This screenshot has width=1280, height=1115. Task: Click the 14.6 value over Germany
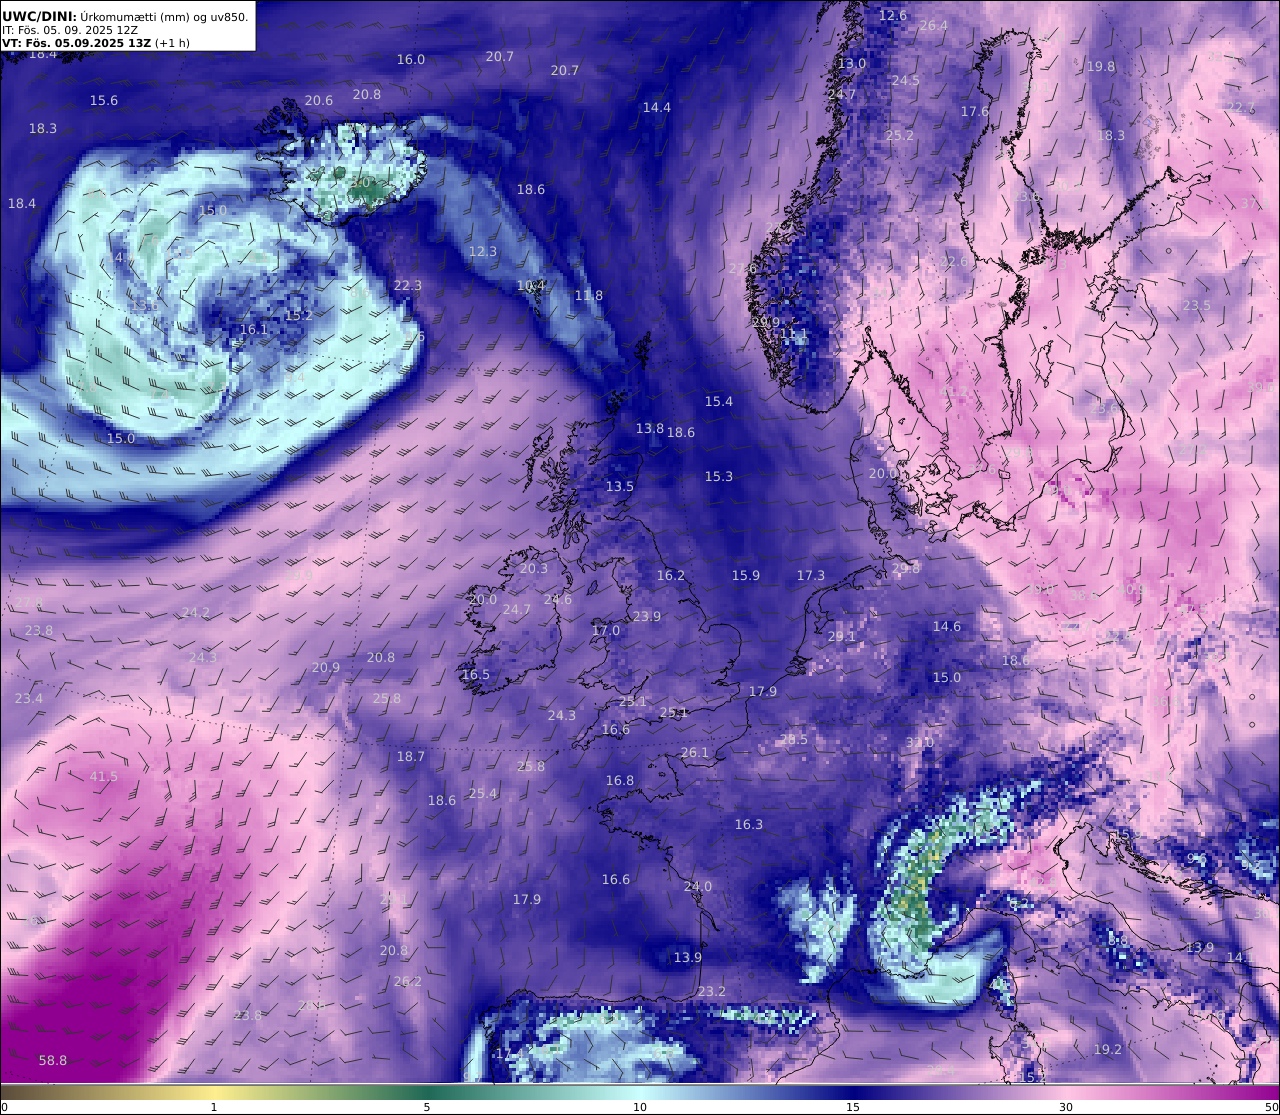[947, 626]
